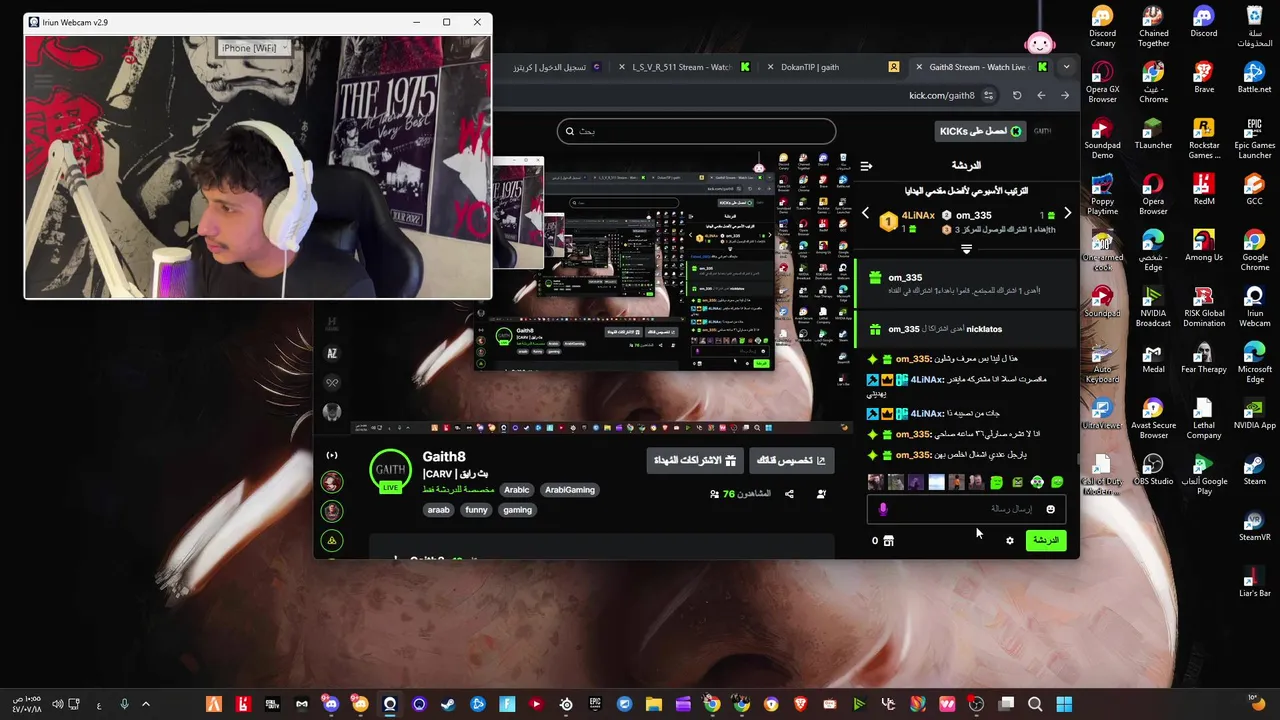The image size is (1280, 720).
Task: Open Liar's Bar desktop shortcut
Action: [x=1254, y=582]
